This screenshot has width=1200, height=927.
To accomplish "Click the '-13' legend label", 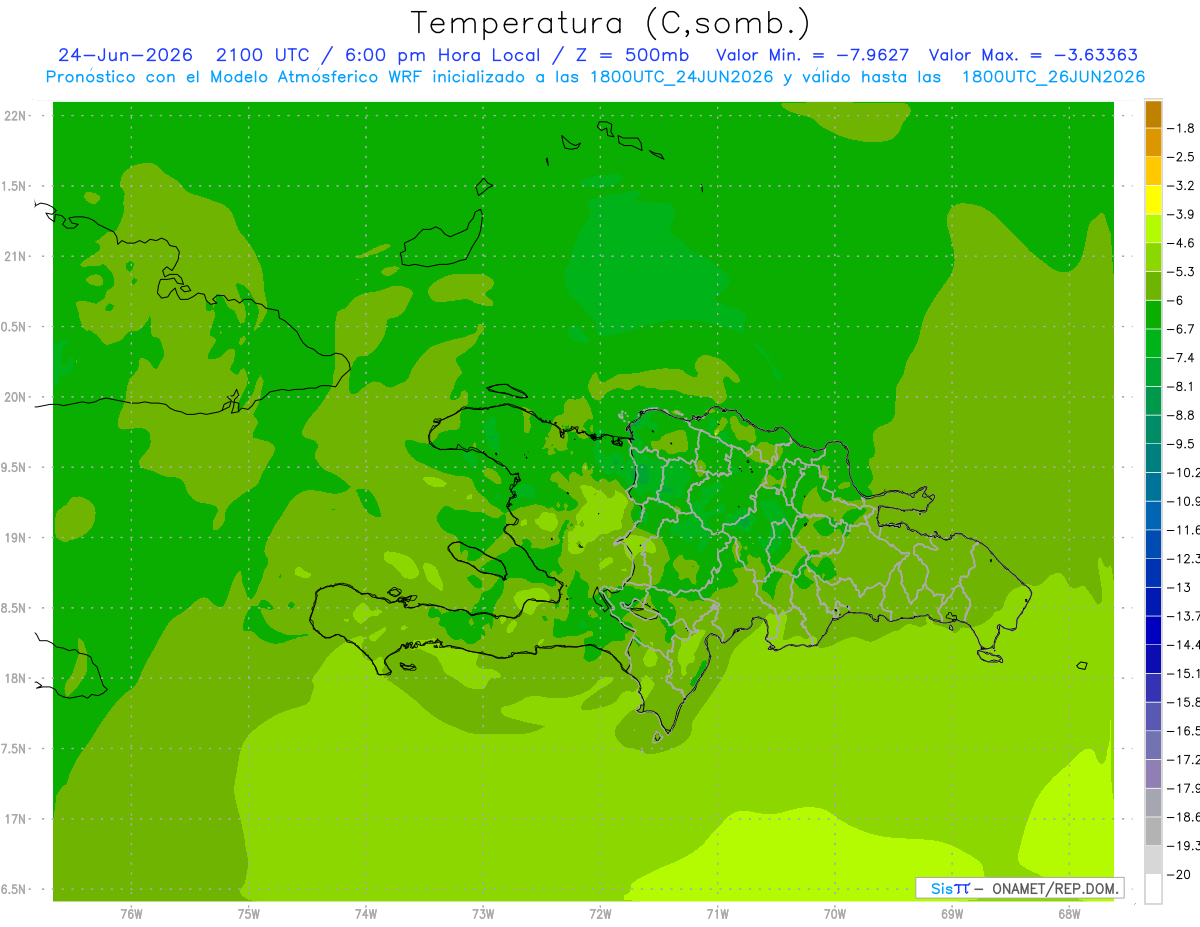I will [x=1178, y=588].
